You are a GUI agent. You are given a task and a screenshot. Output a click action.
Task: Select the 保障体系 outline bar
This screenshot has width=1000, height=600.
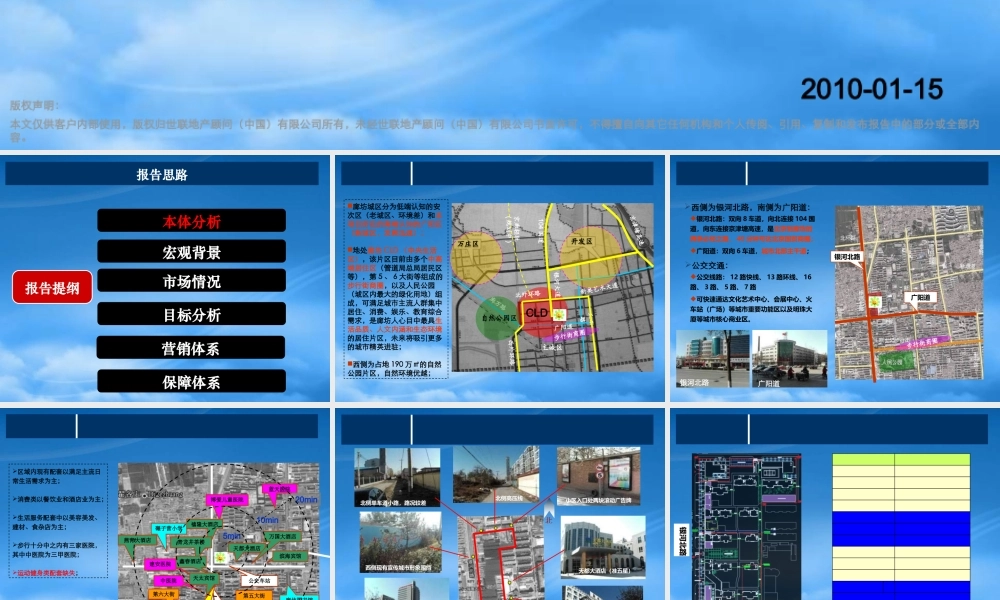(x=191, y=381)
